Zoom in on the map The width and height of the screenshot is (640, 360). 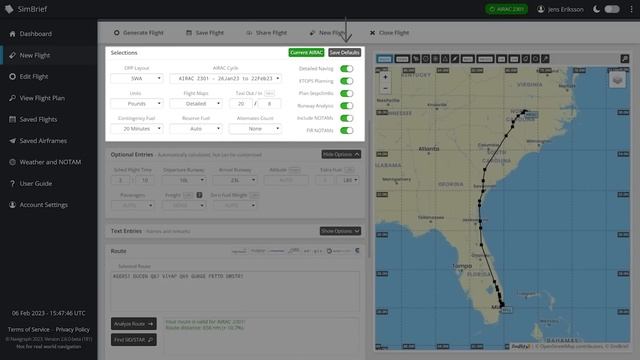point(385,77)
